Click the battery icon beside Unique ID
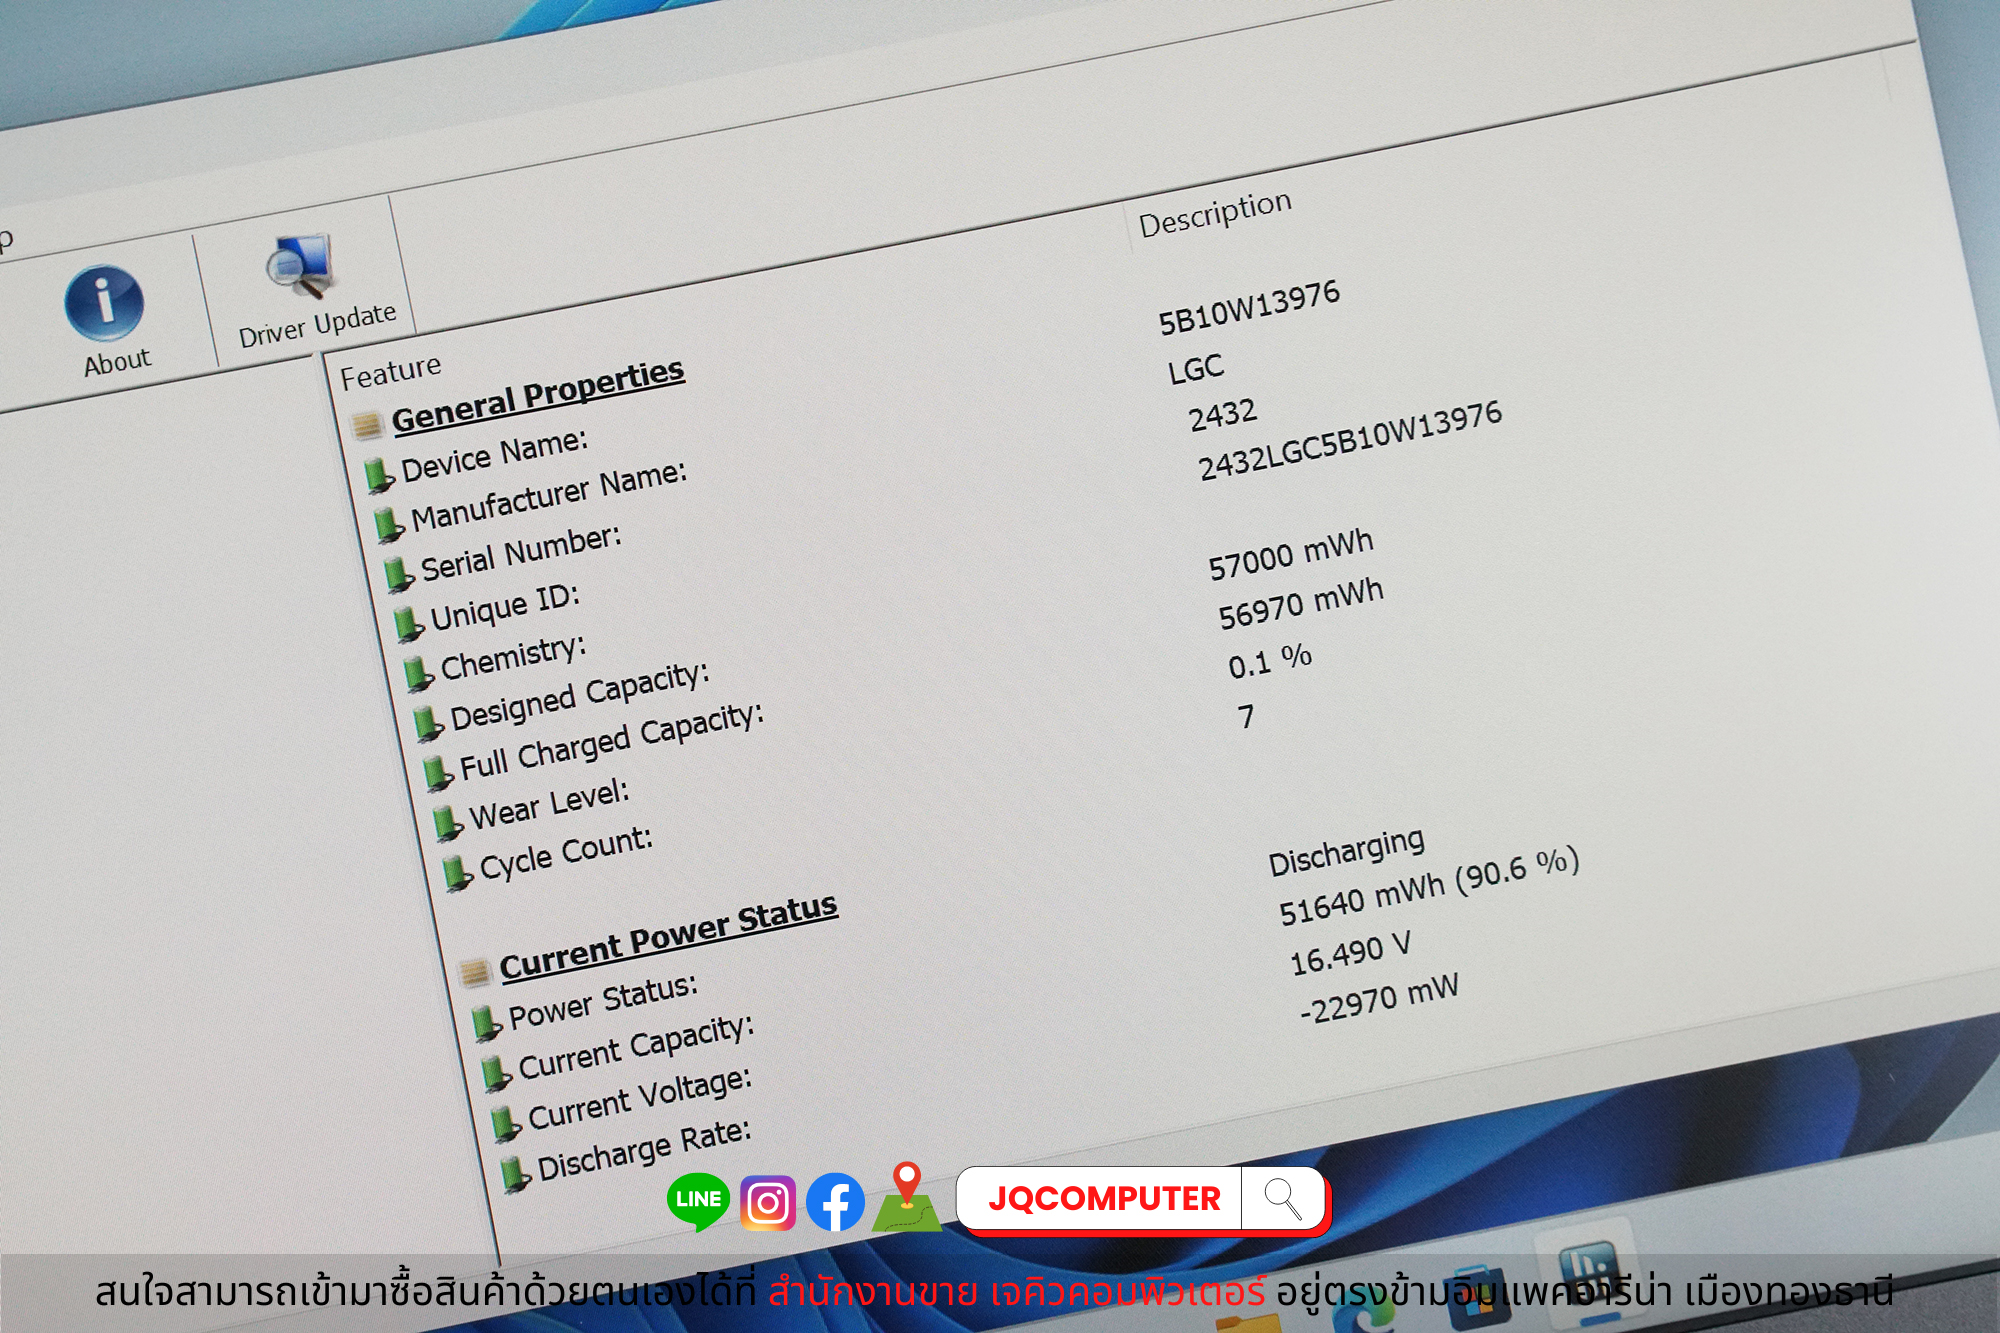Viewport: 2000px width, 1333px height. 408,622
